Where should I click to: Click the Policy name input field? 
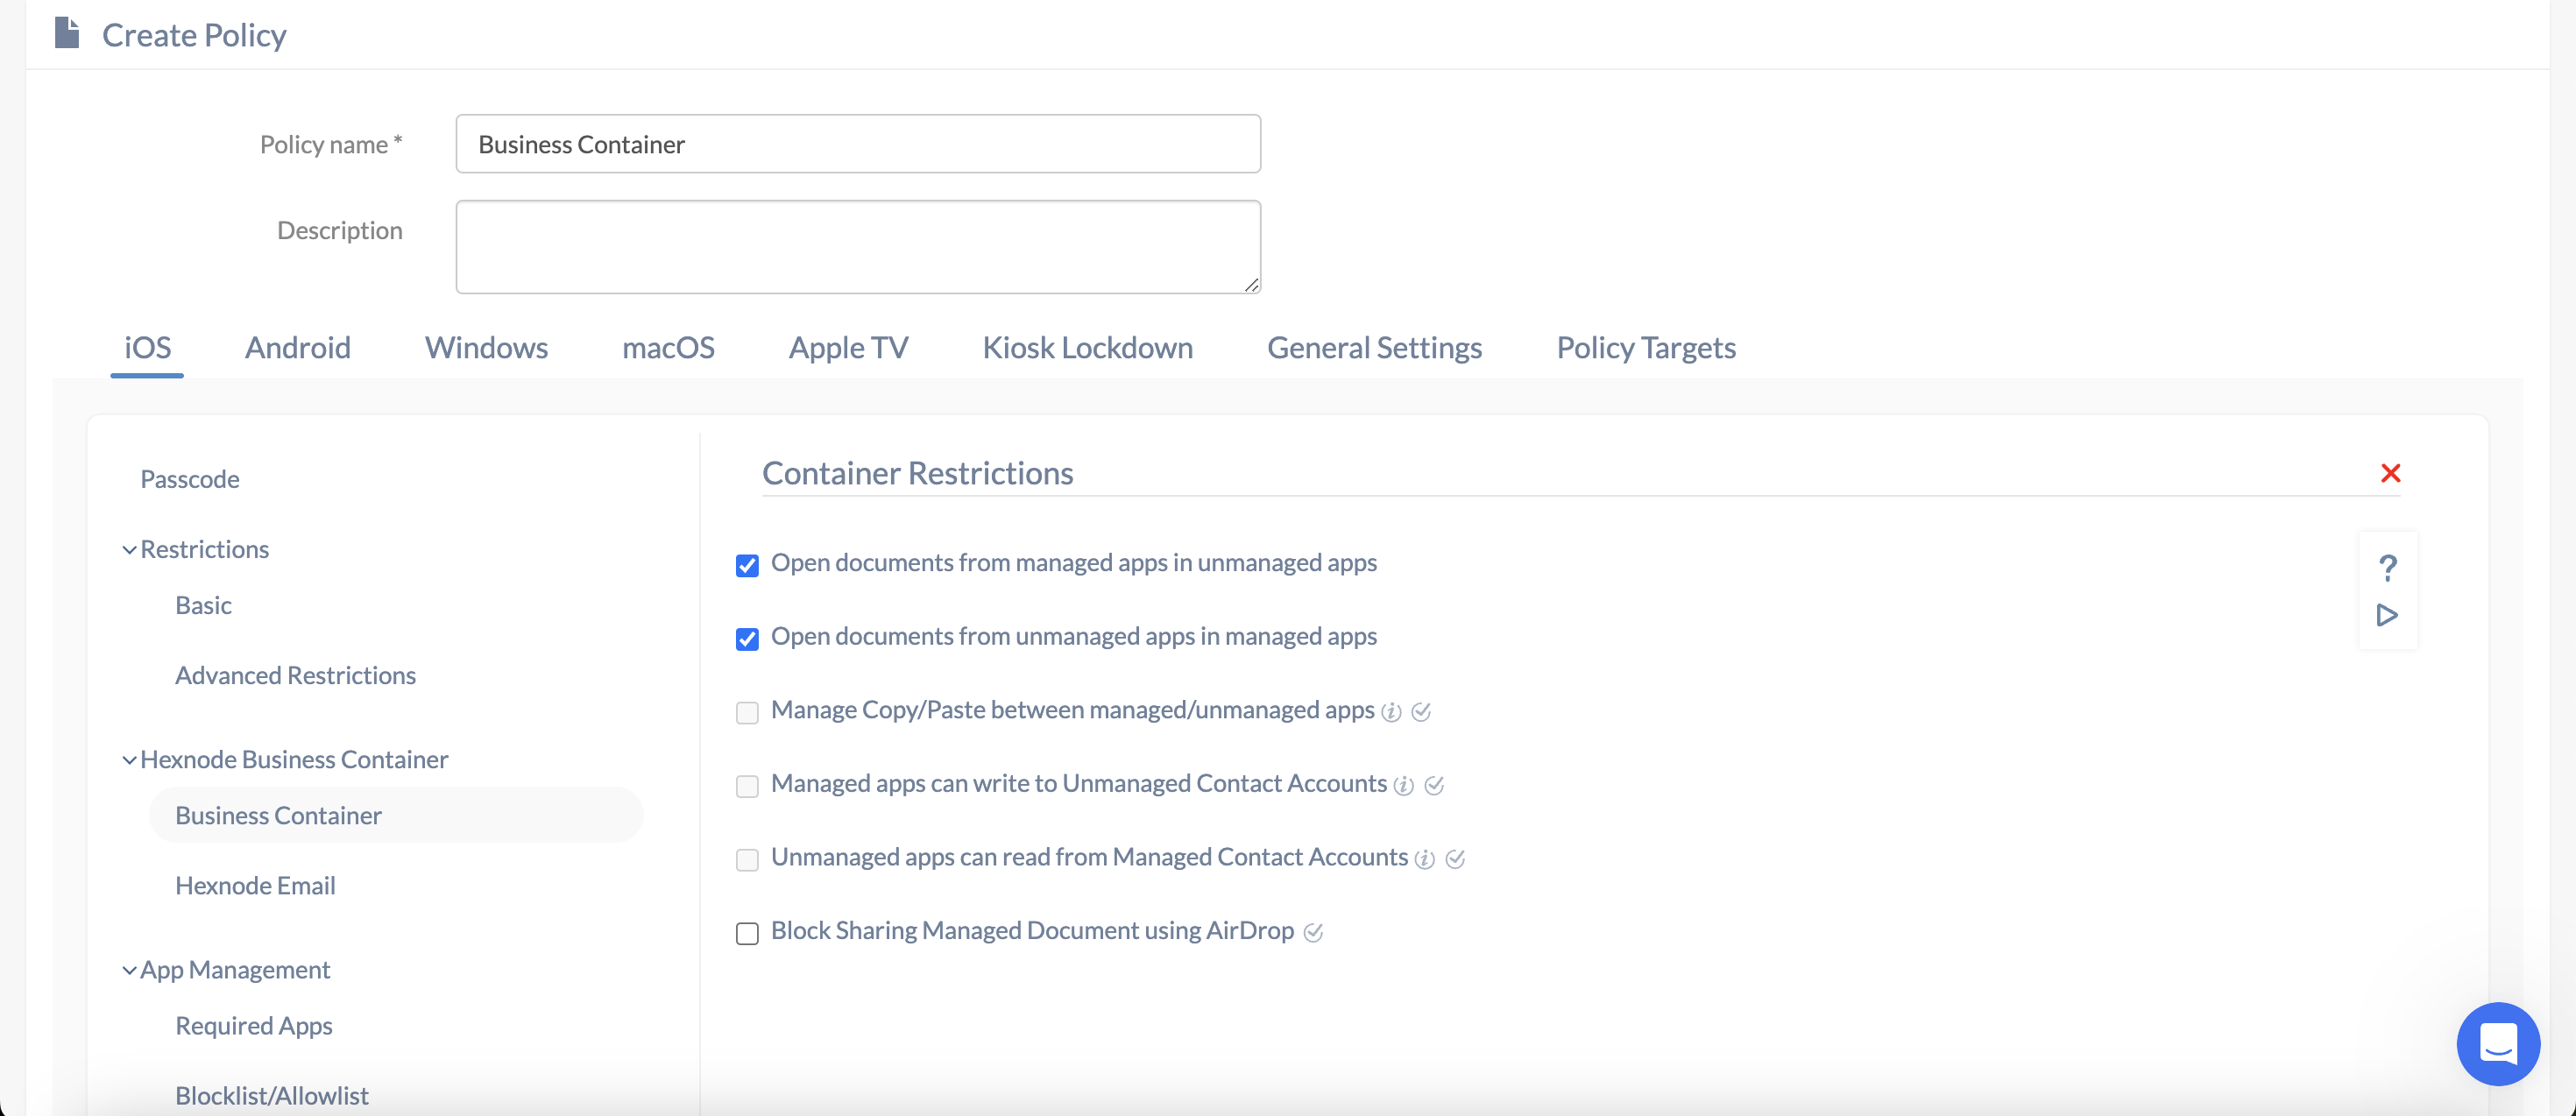coord(858,144)
